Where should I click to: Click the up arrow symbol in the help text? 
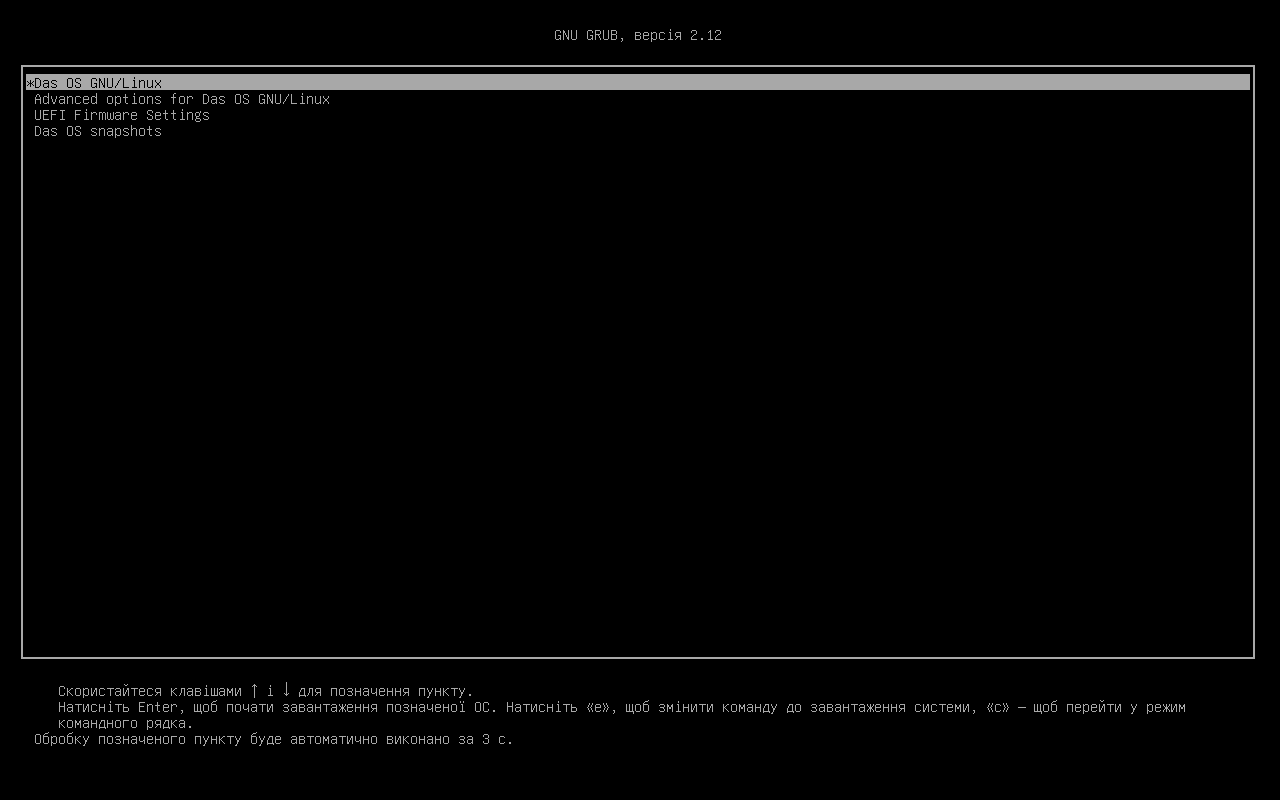point(254,690)
